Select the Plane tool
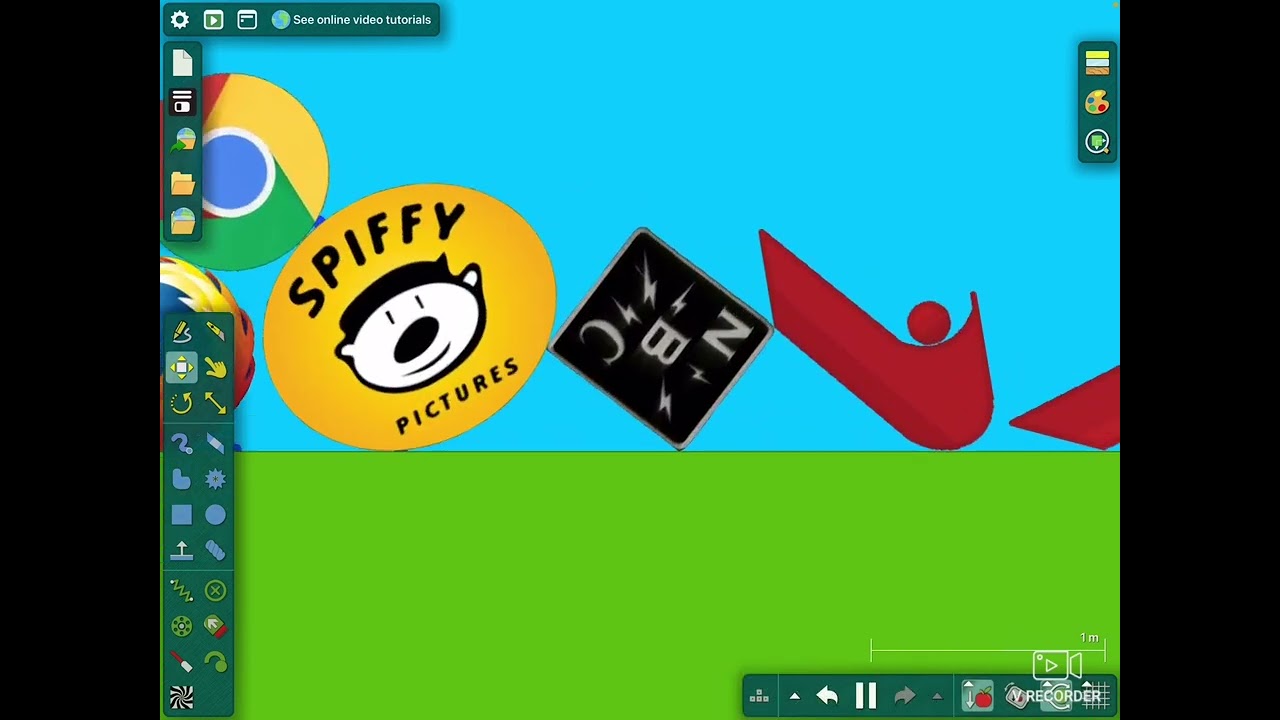Viewport: 1280px width, 720px height. (x=181, y=550)
